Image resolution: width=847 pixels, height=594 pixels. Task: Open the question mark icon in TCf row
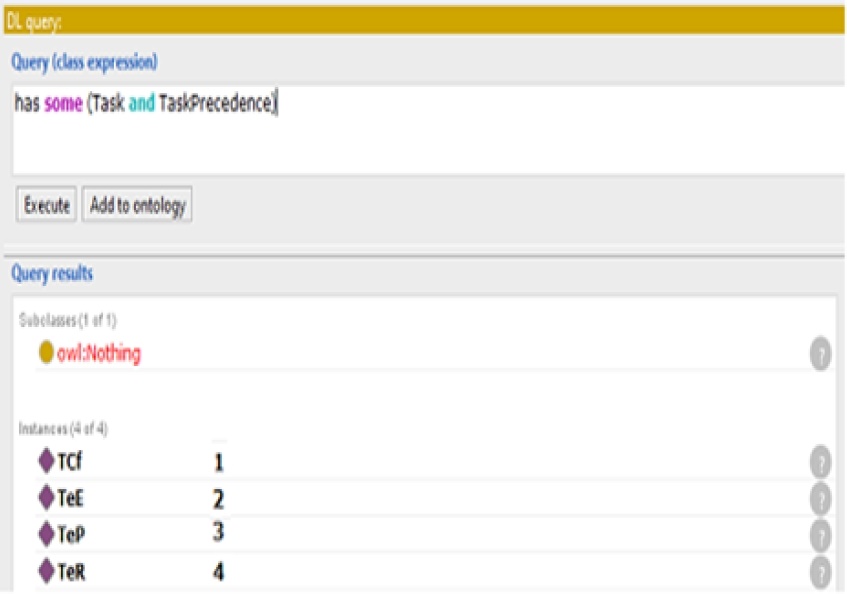click(820, 462)
